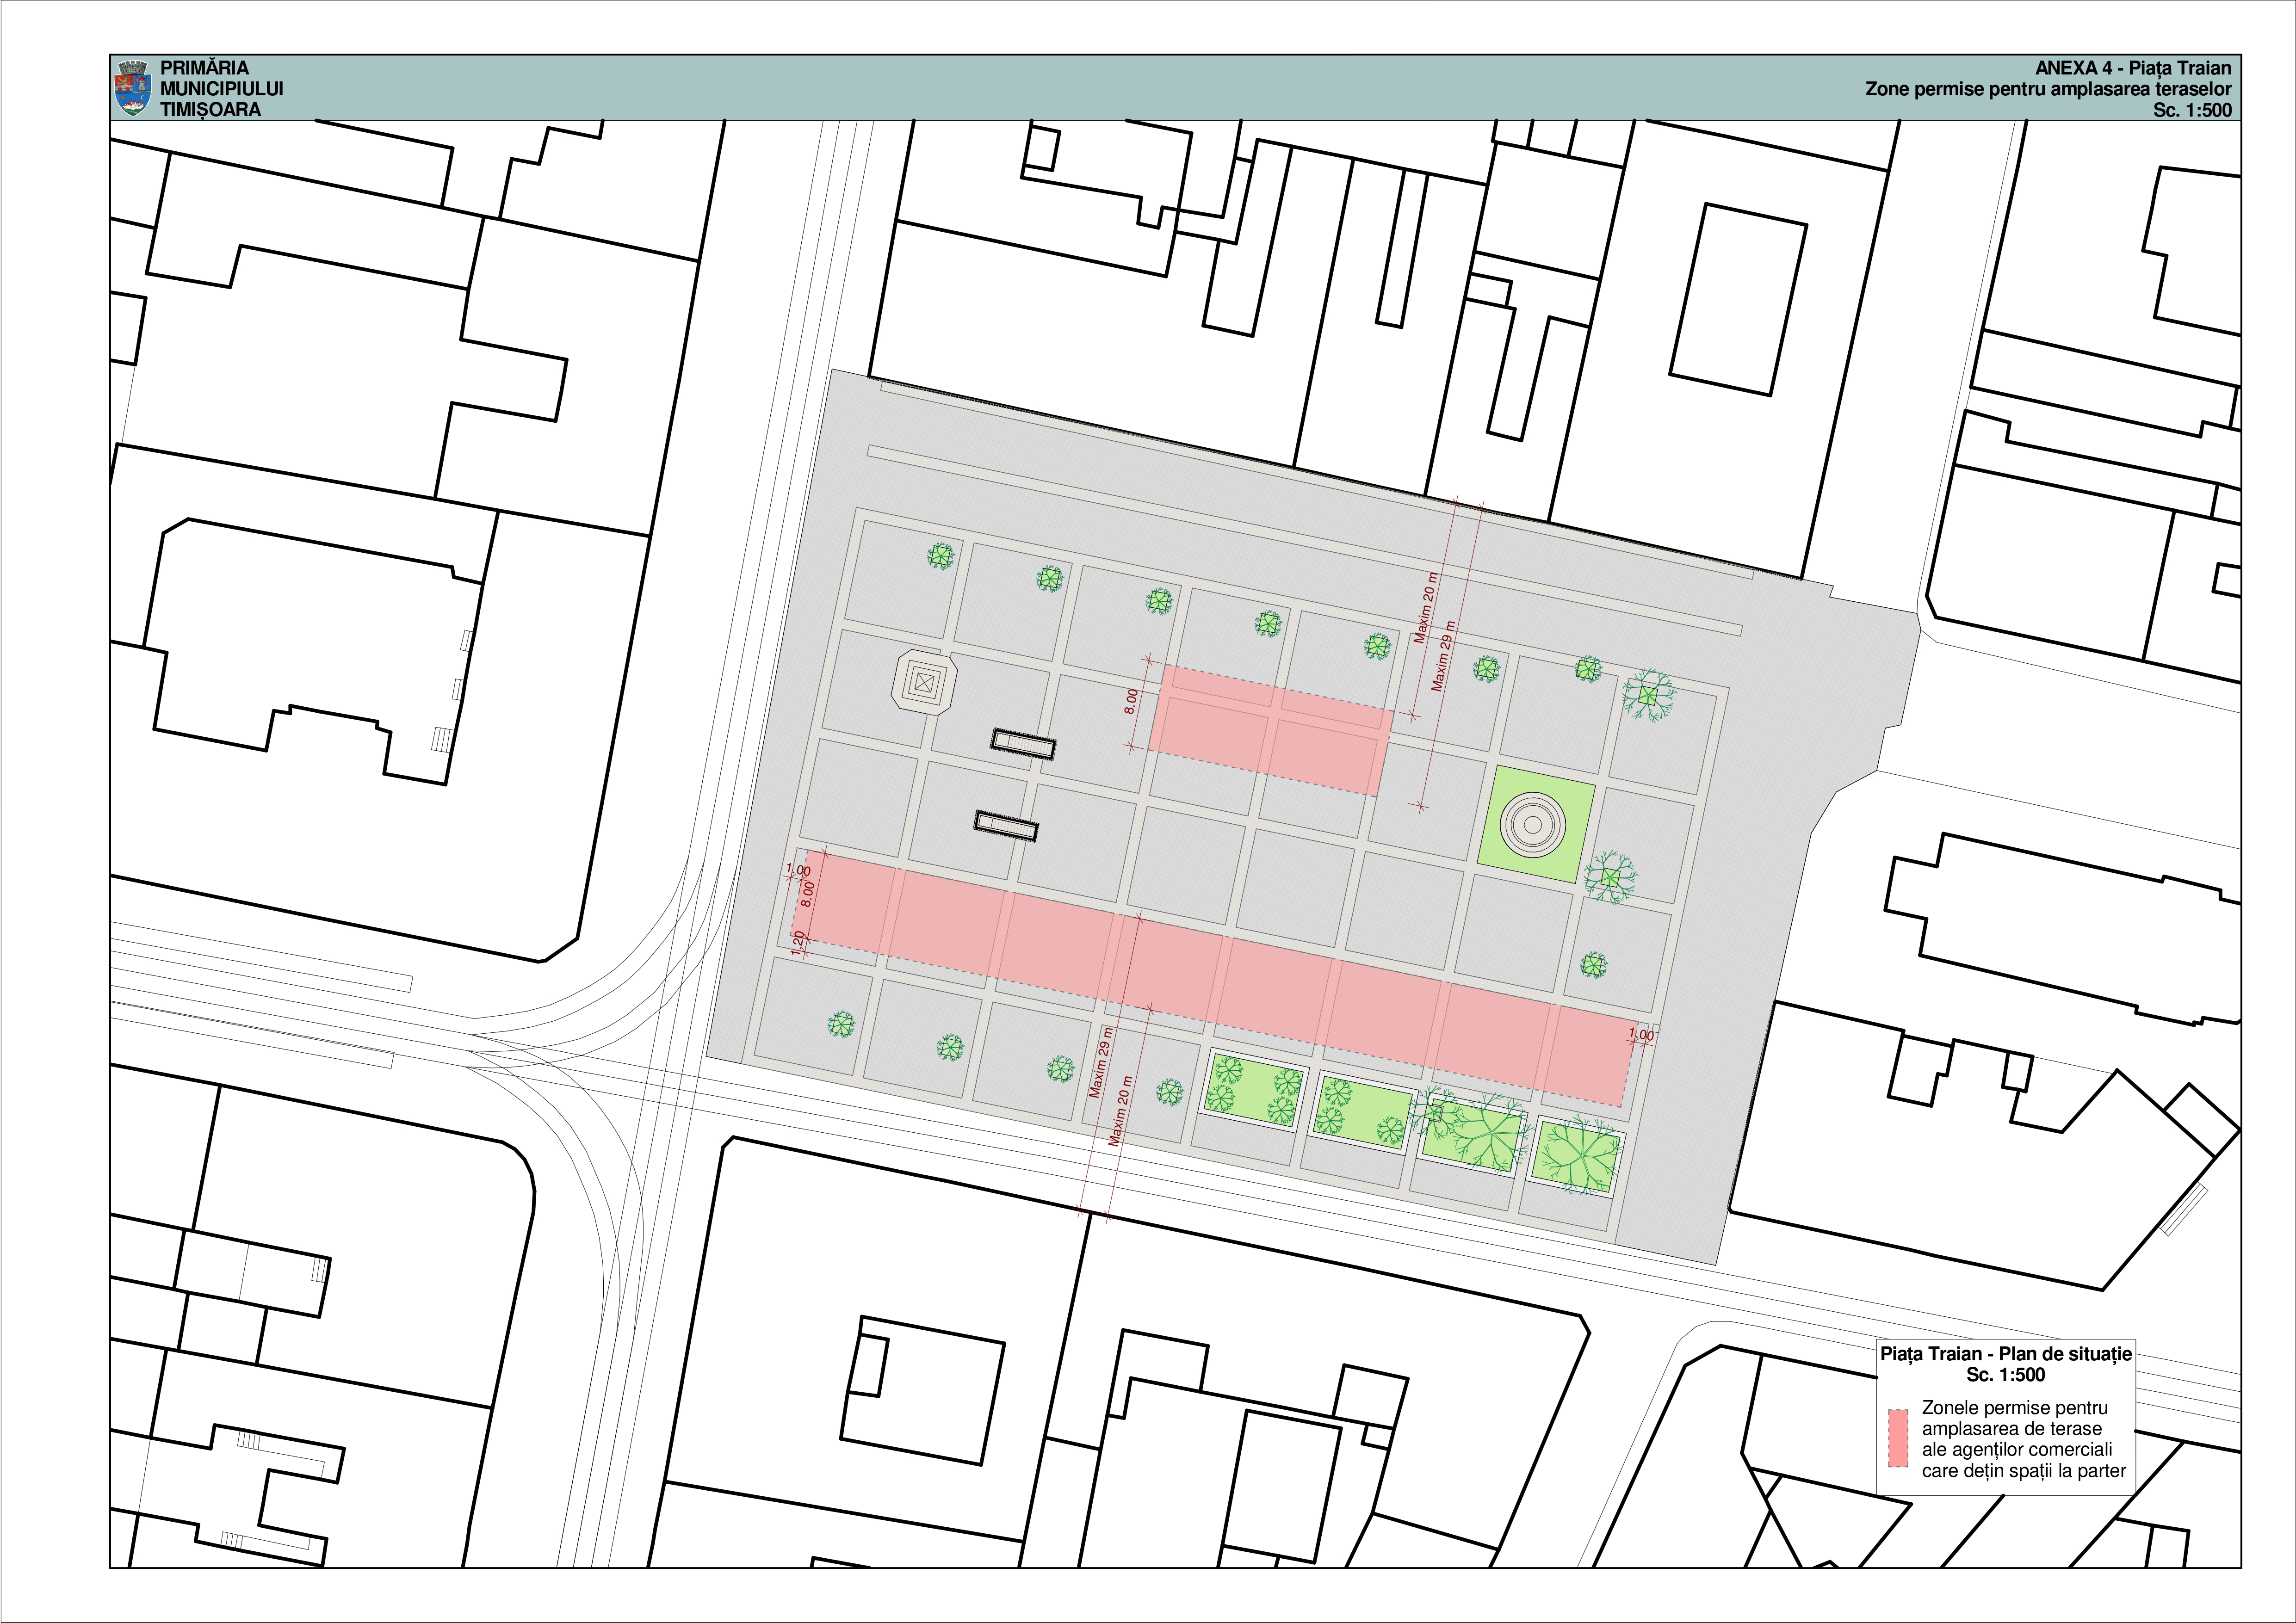Click the upper black-outlined stairway rectangle
Image resolution: width=2296 pixels, height=1623 pixels.
(1023, 744)
